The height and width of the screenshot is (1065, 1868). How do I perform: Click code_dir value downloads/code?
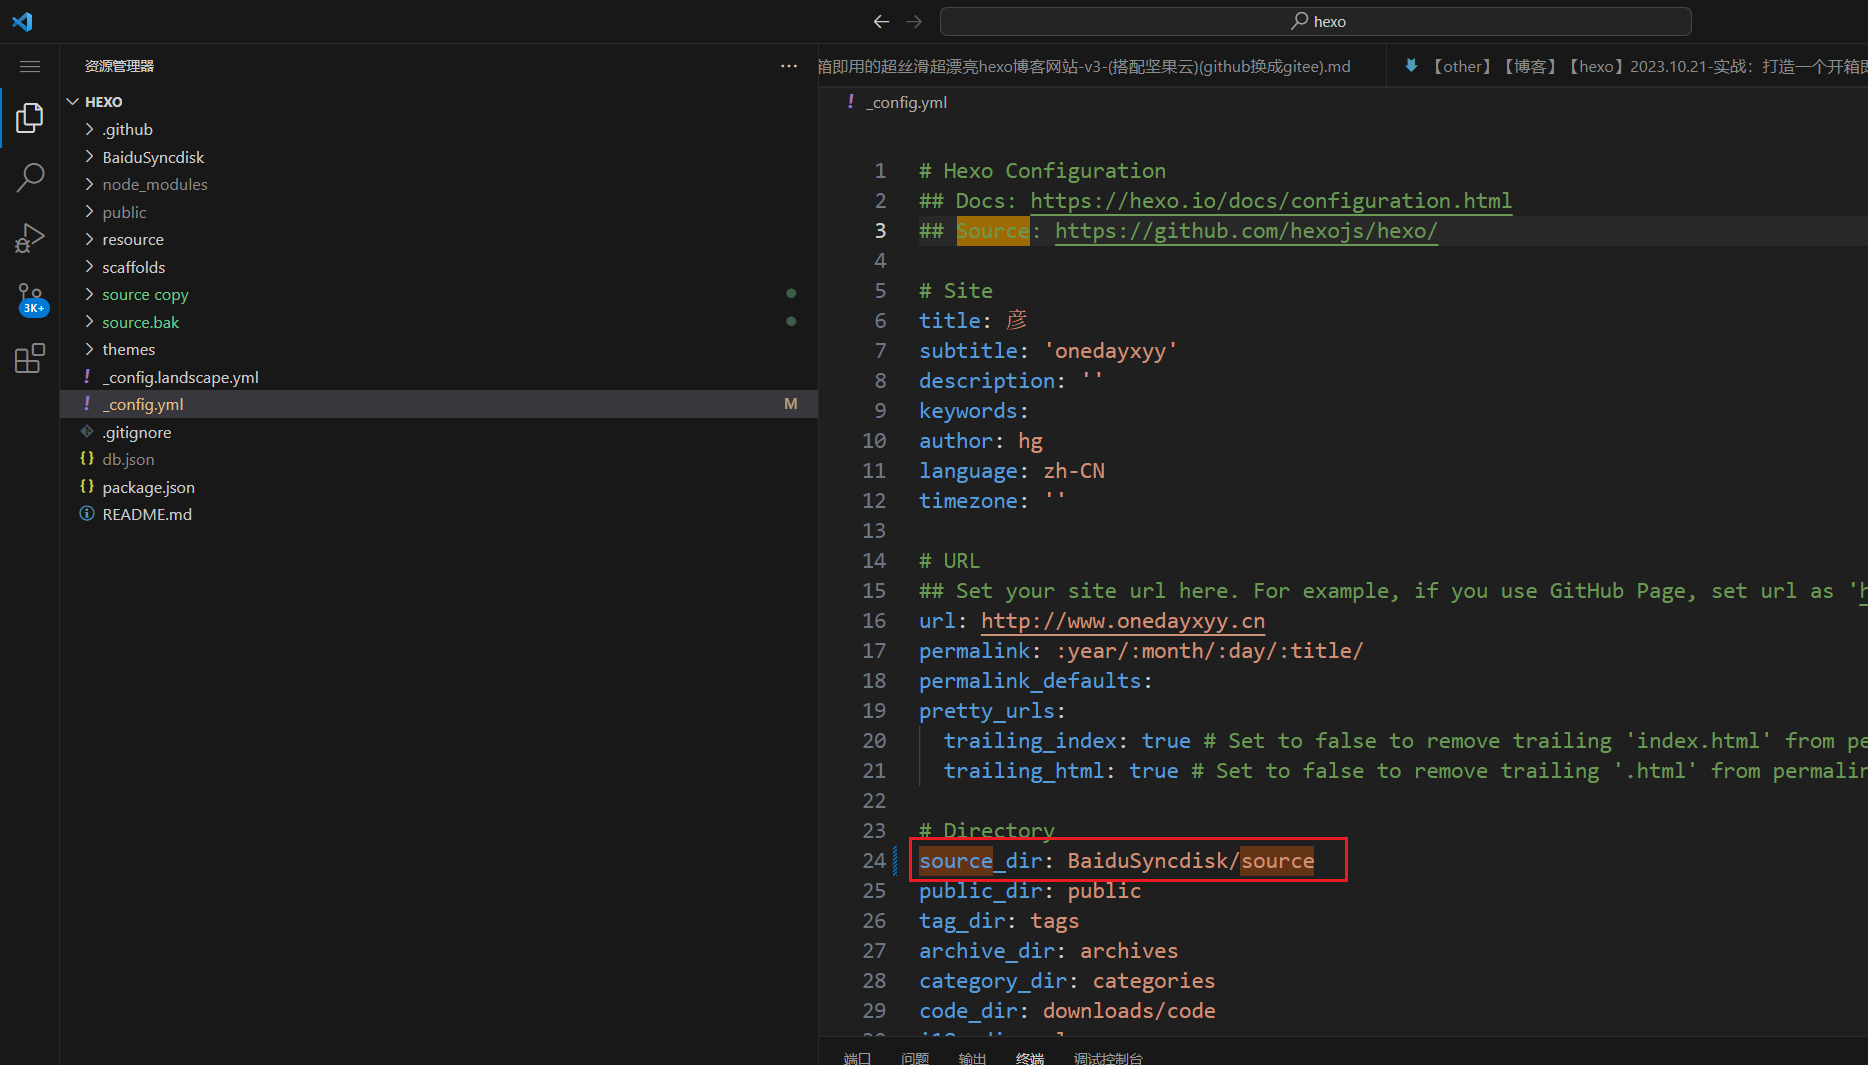tap(1129, 1011)
